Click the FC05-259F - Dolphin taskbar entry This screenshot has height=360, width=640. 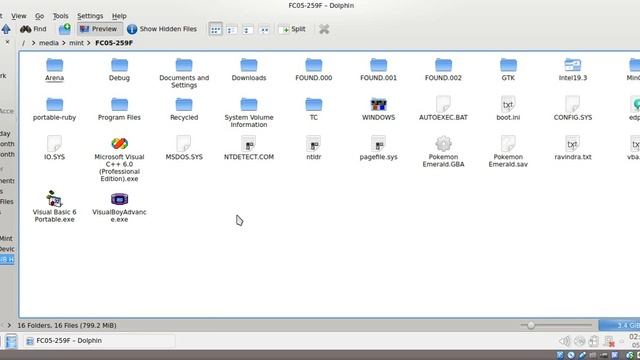(x=99, y=341)
